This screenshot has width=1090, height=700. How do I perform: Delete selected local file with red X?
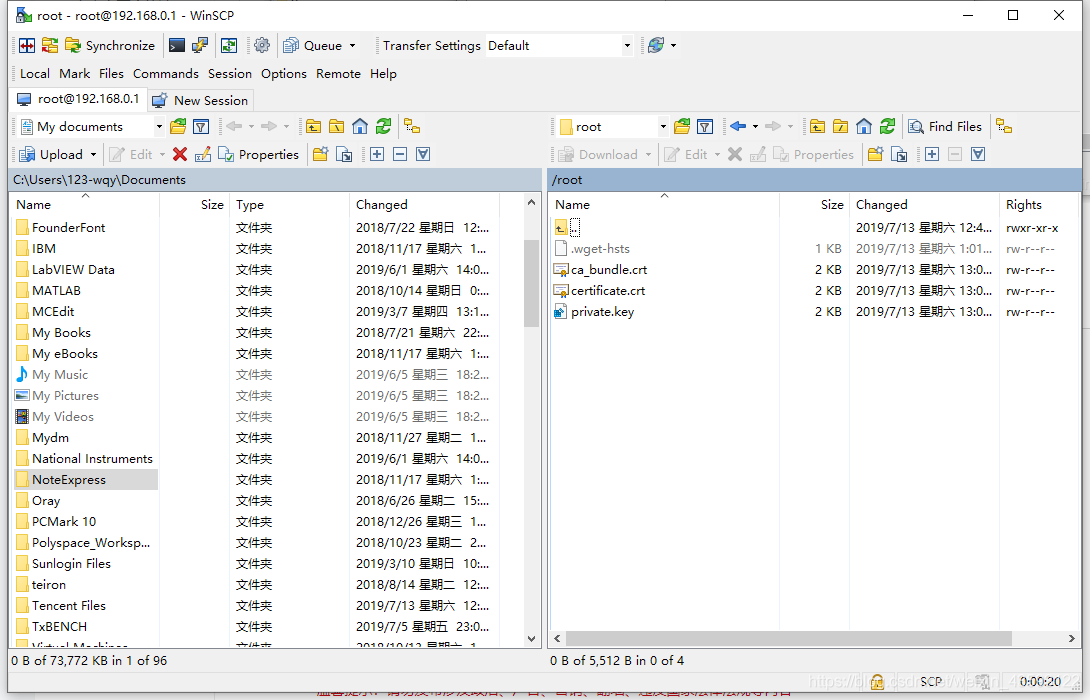tap(180, 154)
